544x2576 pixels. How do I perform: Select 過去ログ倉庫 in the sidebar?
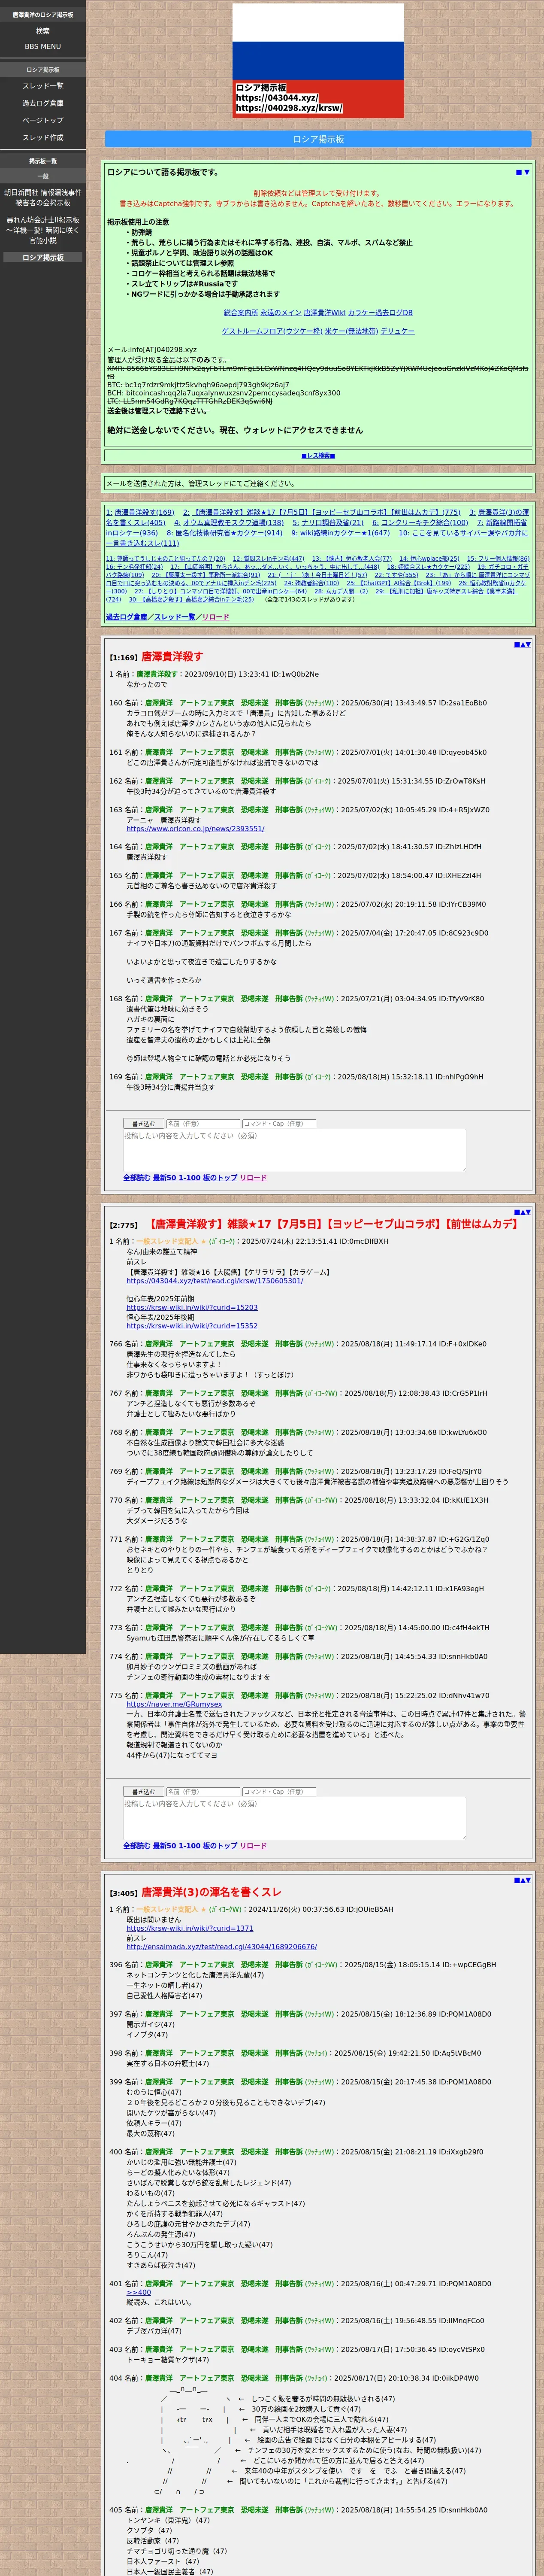(x=43, y=103)
